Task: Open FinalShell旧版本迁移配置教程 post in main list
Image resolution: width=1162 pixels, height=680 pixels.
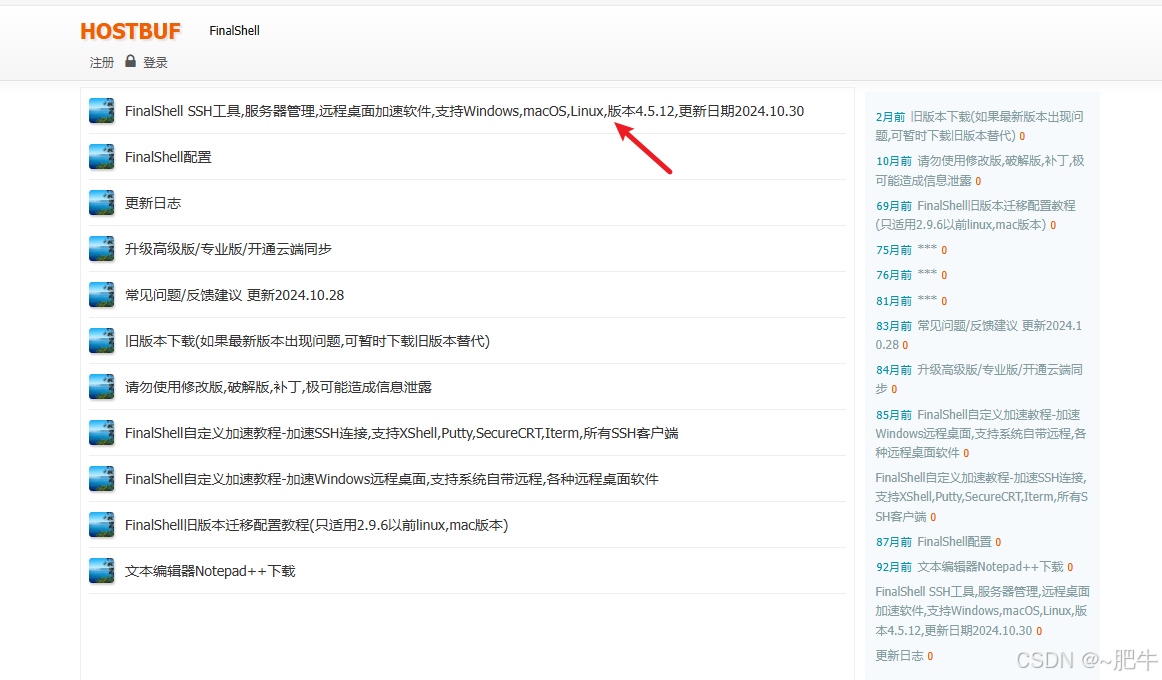Action: [316, 524]
